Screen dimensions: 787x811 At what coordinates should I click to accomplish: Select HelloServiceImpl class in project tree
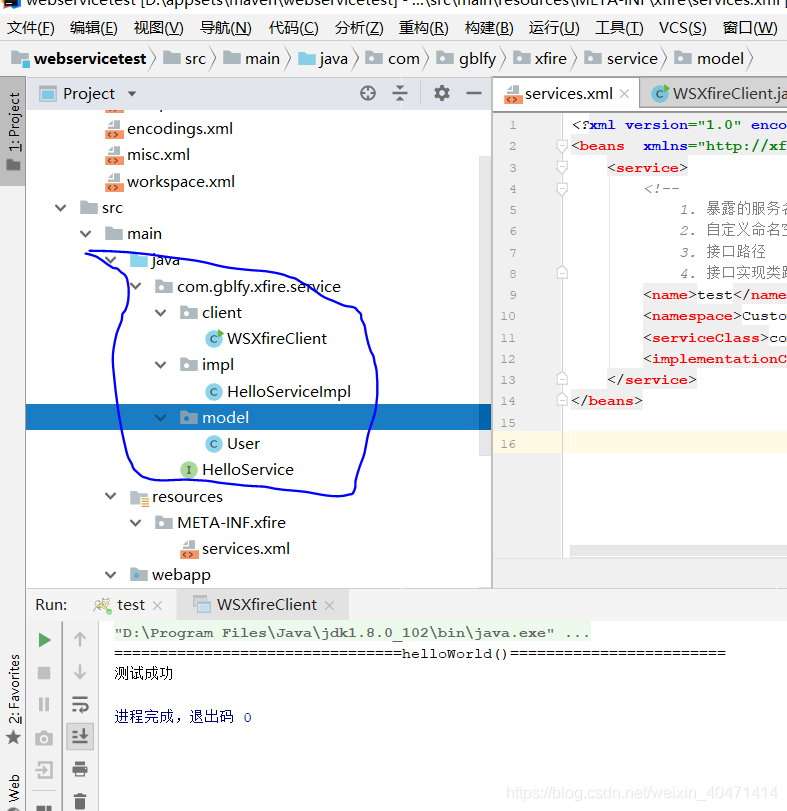tap(288, 391)
